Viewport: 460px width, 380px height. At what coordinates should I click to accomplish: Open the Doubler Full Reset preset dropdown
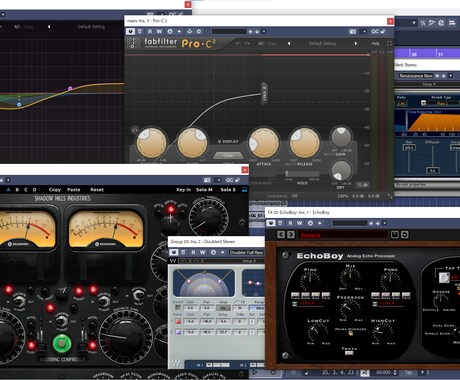point(246,252)
